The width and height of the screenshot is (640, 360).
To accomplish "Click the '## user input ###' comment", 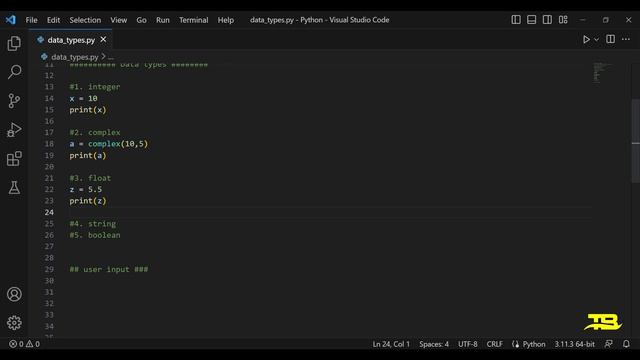I will [x=109, y=269].
